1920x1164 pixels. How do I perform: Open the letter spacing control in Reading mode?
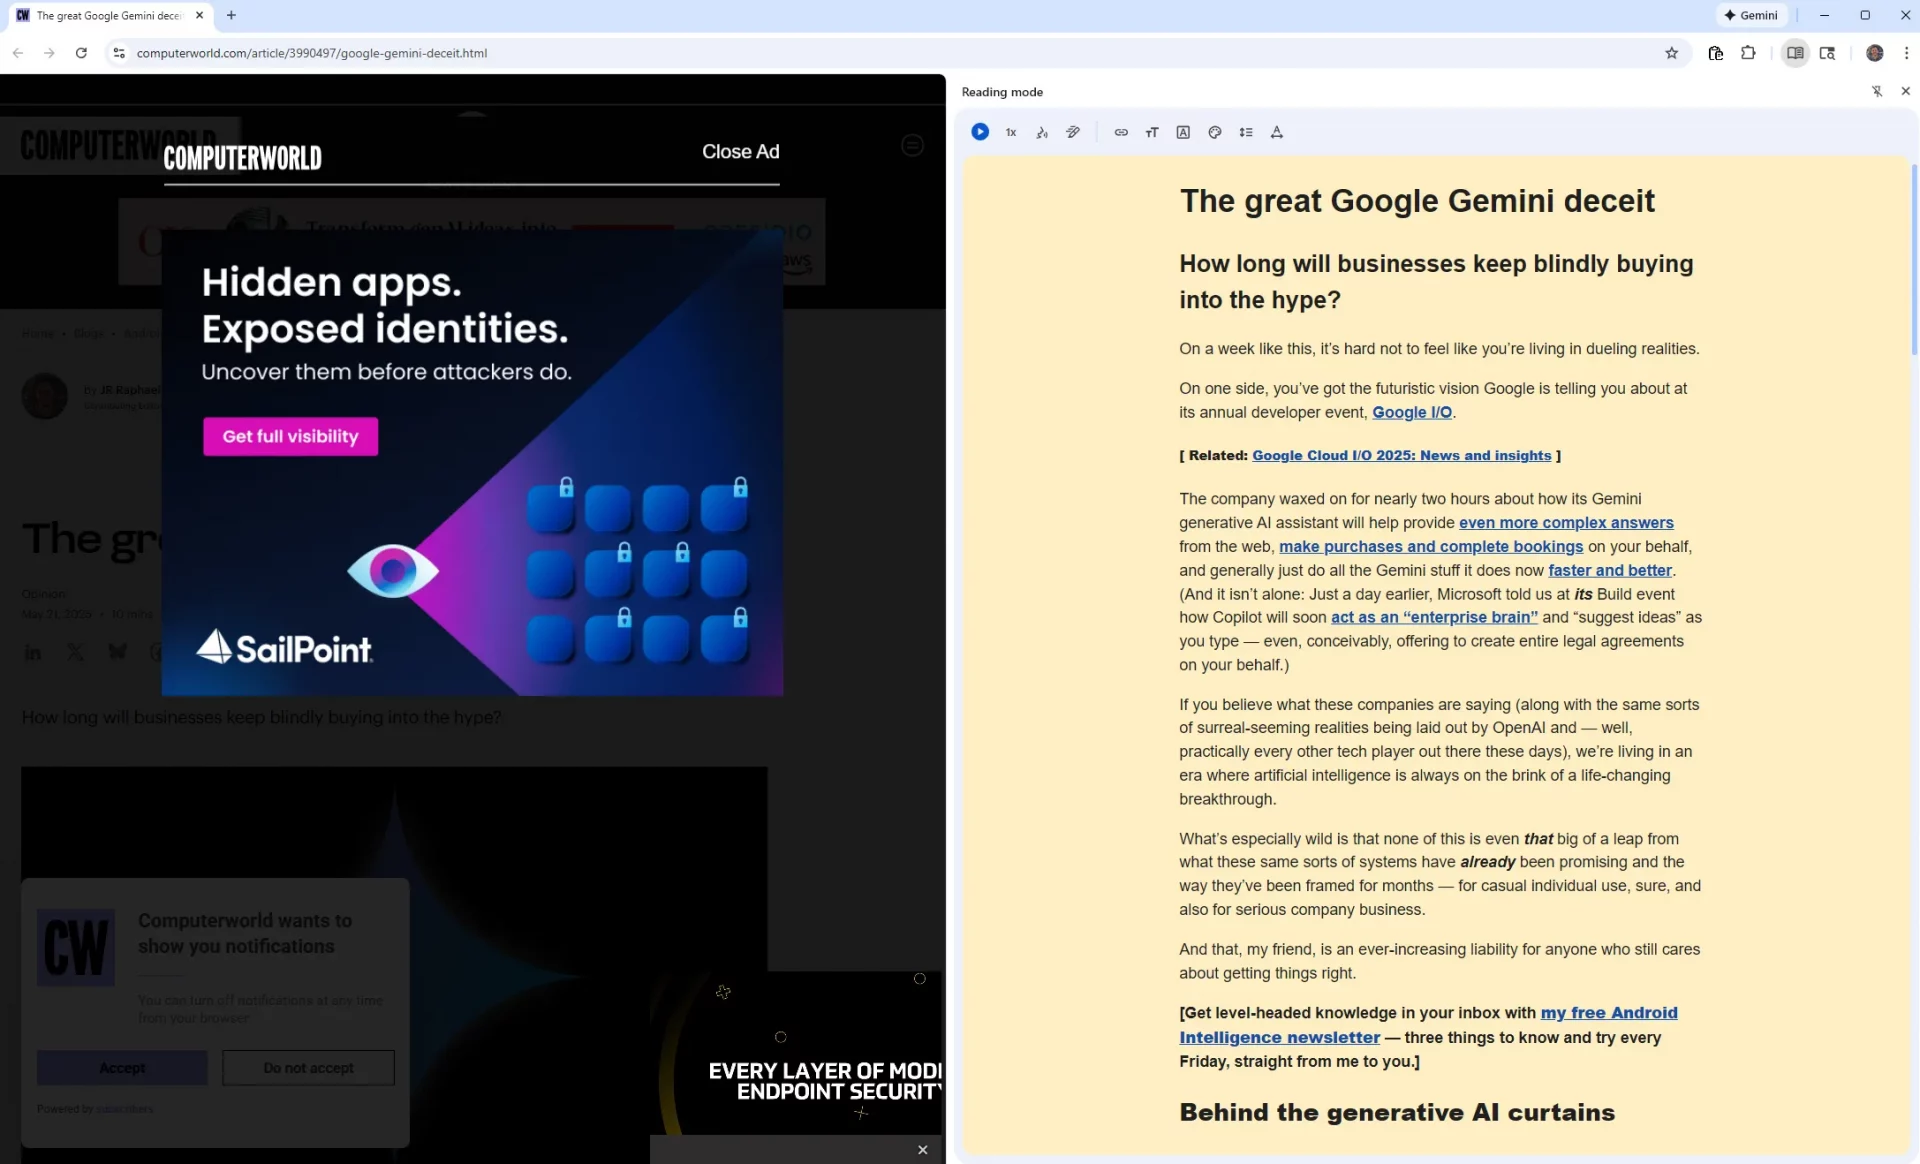[x=1277, y=131]
